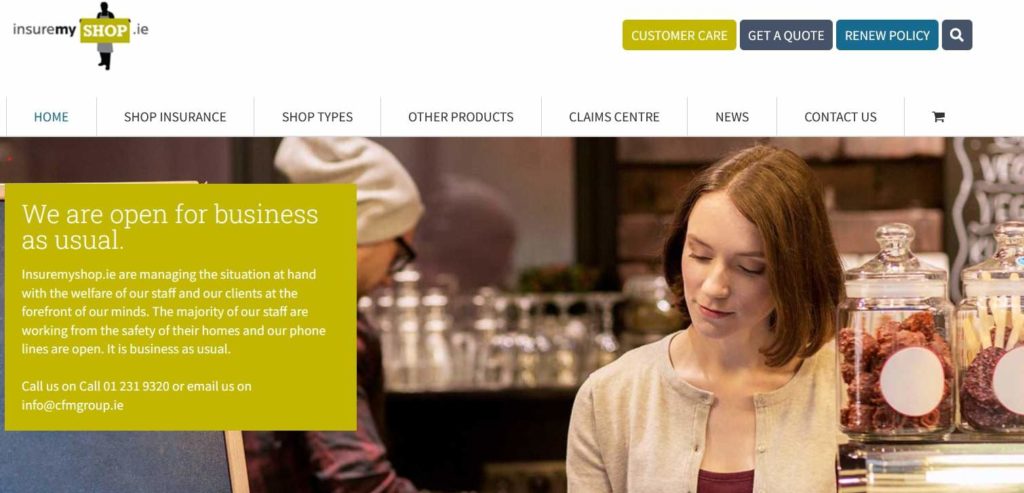
Task: Click the info@cfmgroup.ie email address
Action: click(x=72, y=406)
